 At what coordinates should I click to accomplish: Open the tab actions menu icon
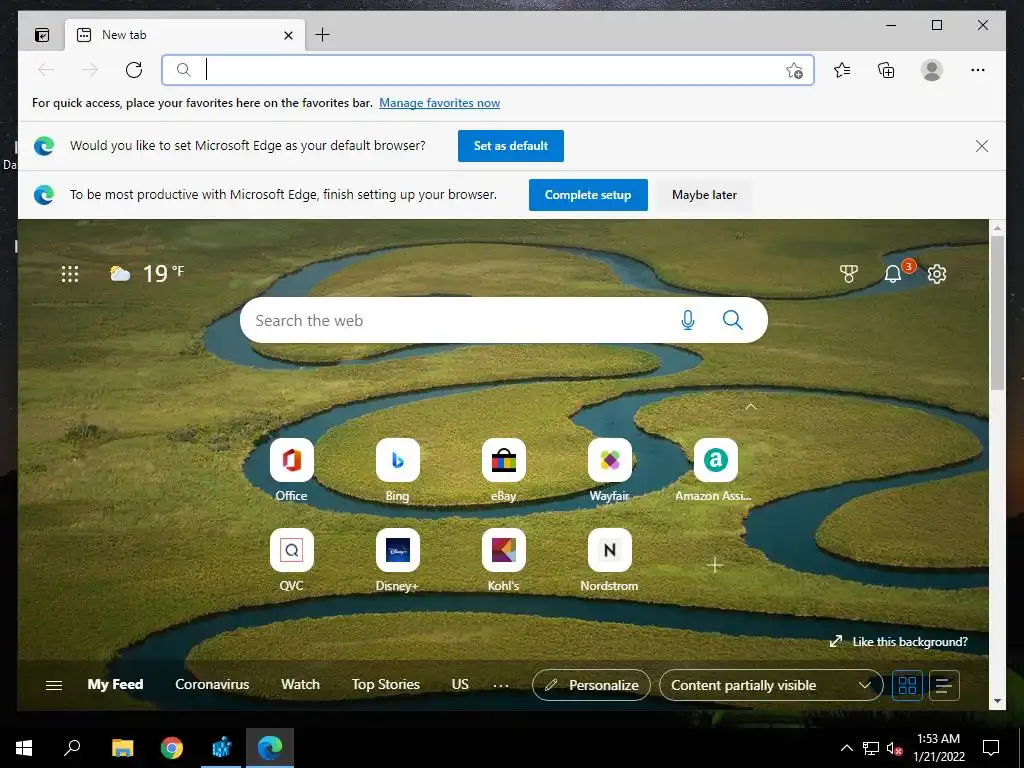42,35
